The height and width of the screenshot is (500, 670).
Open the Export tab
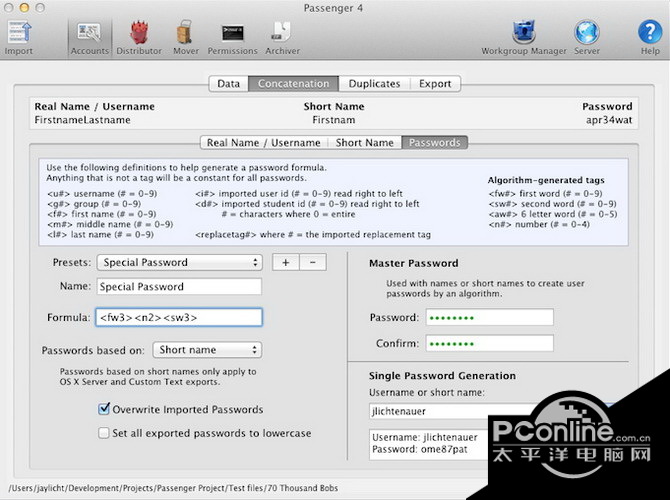click(435, 84)
